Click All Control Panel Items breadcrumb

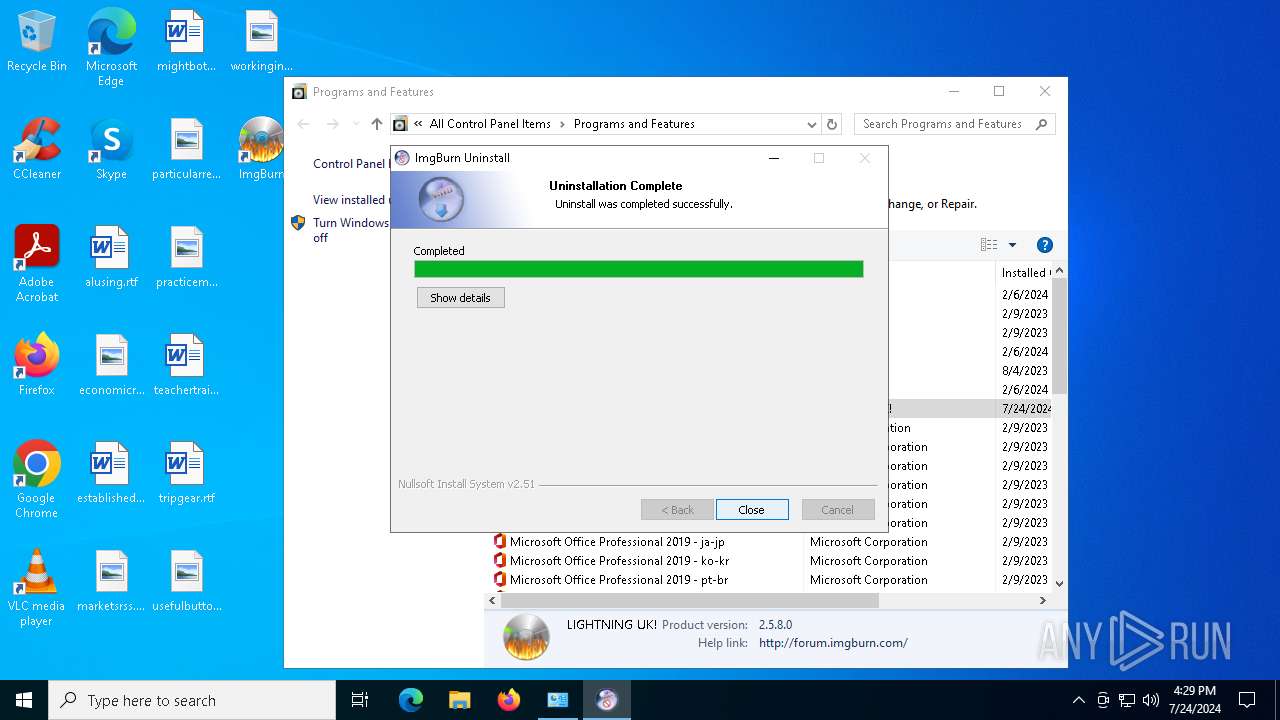tap(490, 124)
